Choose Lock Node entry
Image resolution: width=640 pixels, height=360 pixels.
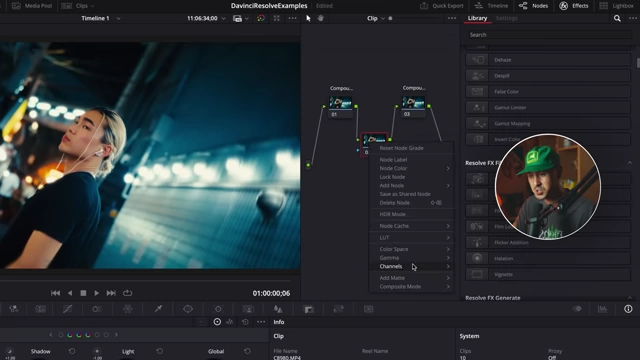(x=411, y=177)
